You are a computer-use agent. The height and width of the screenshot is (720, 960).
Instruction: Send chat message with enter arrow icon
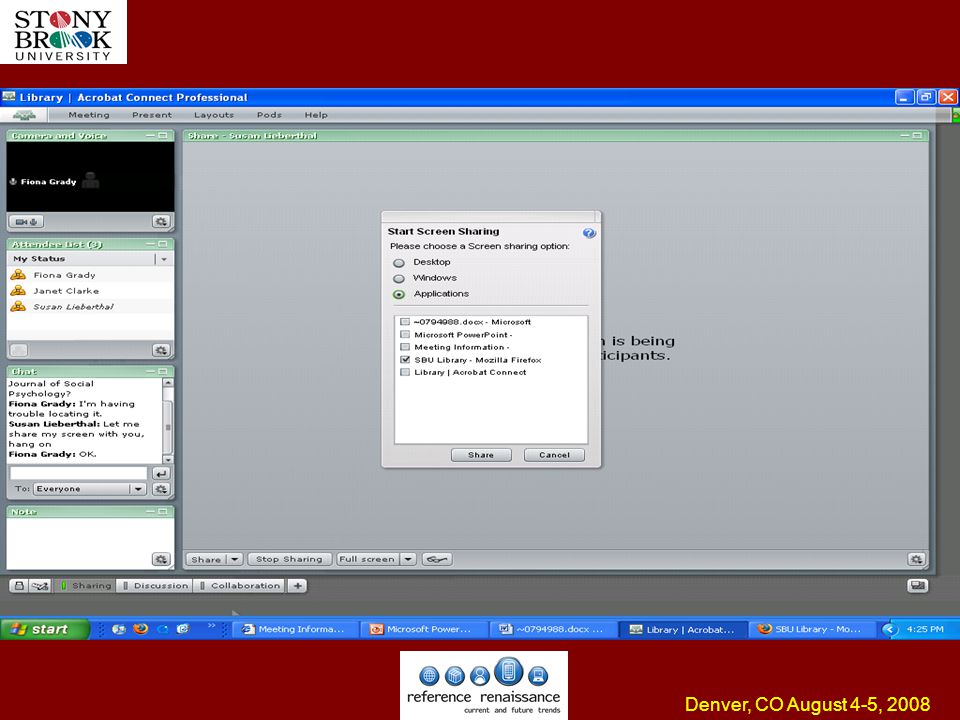161,473
